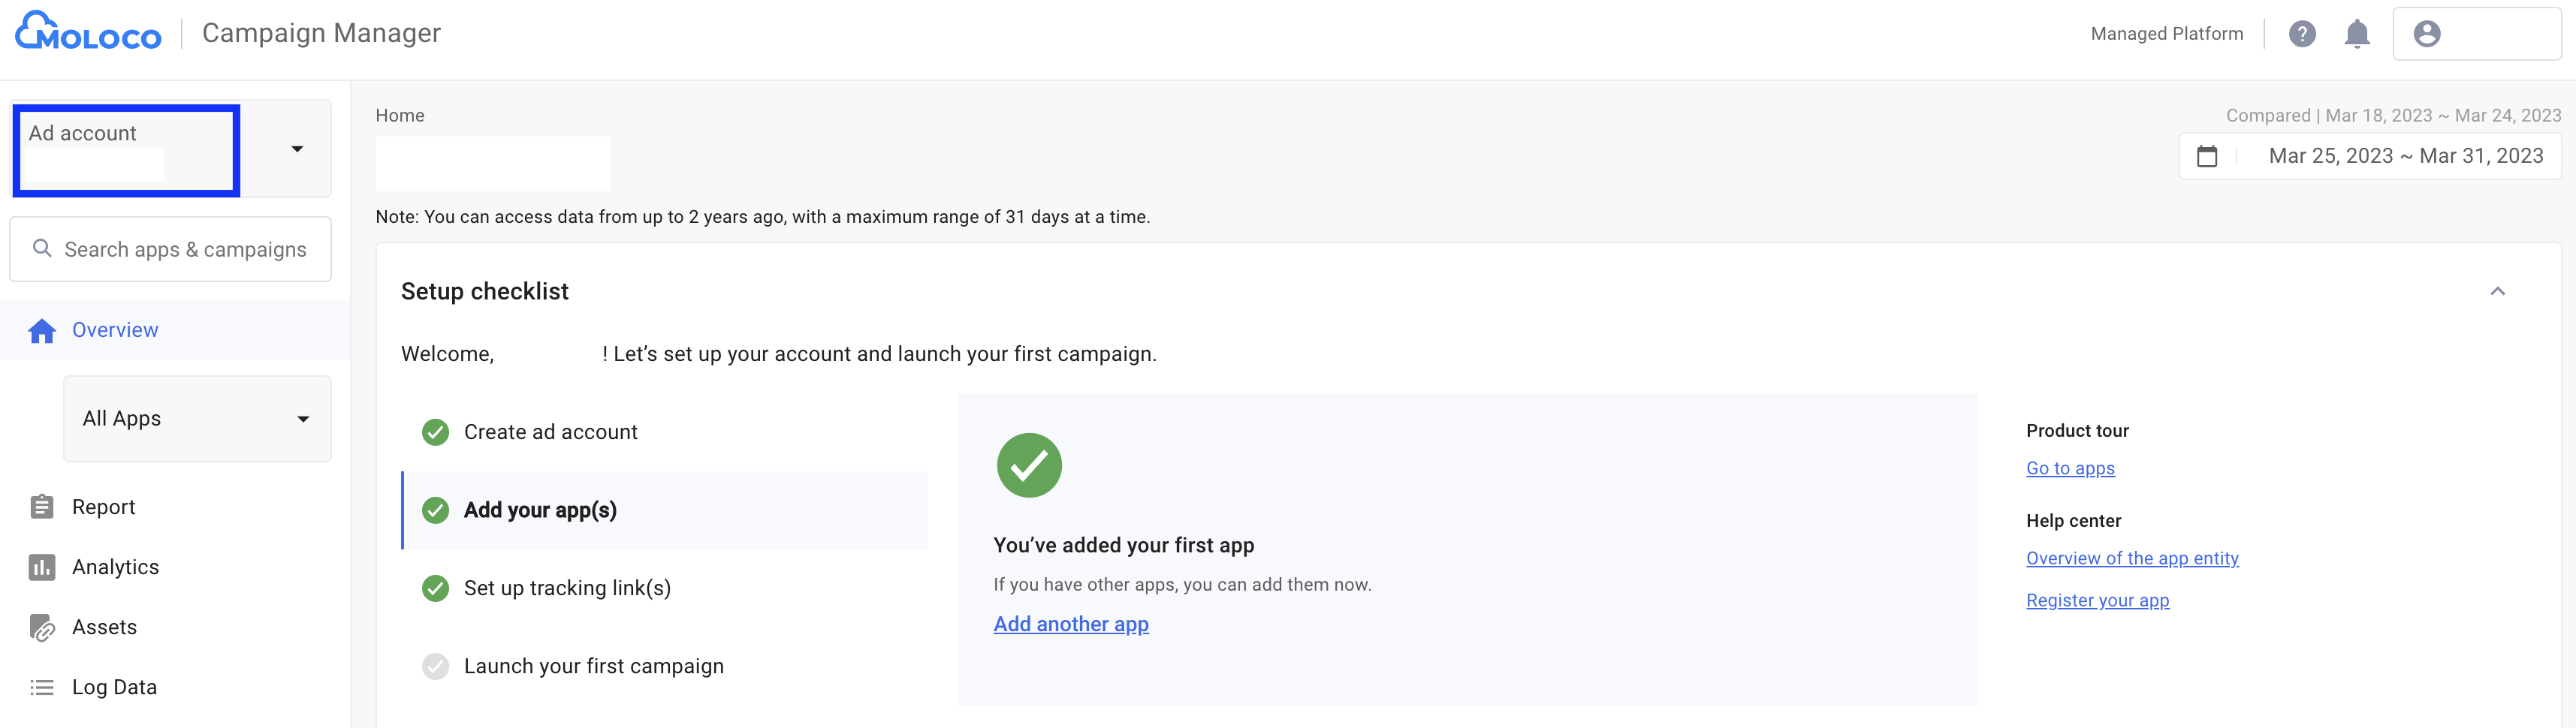This screenshot has width=2576, height=728.
Task: Open the Log Data menu item
Action: [x=114, y=687]
